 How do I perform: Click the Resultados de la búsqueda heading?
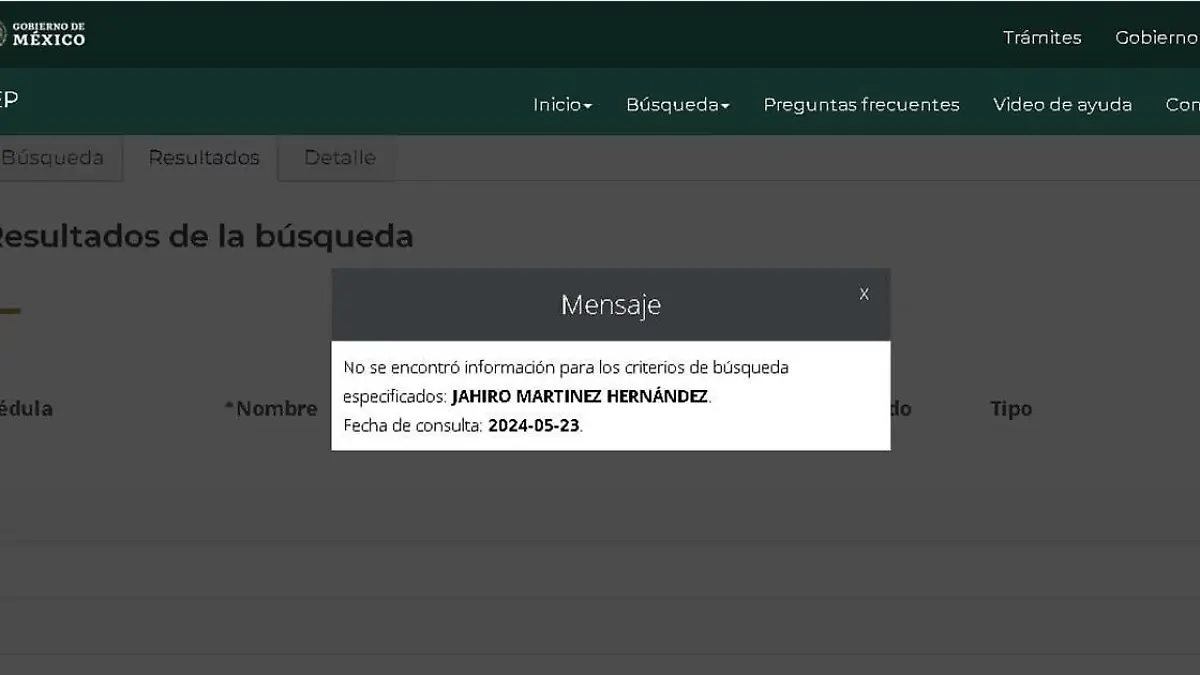(x=203, y=237)
